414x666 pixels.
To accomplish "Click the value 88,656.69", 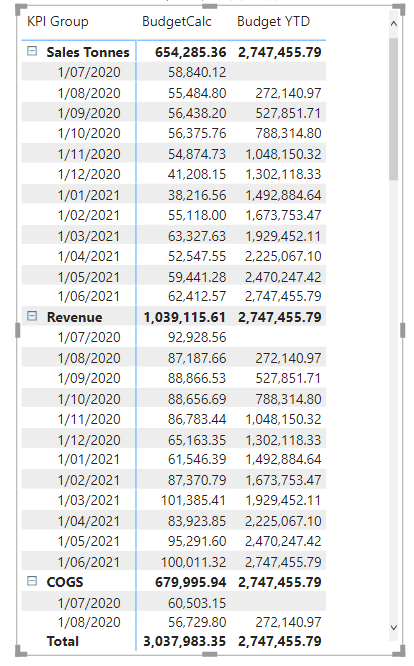I will [x=197, y=399].
